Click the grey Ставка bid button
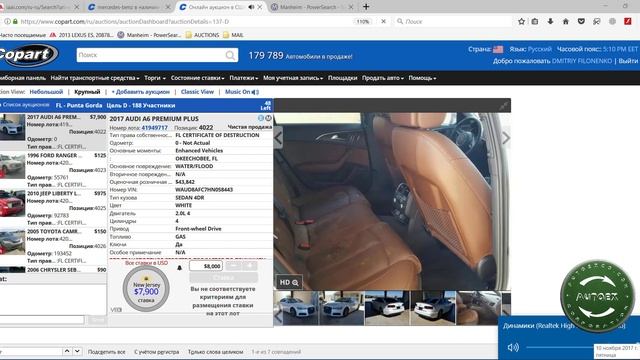 [224, 278]
